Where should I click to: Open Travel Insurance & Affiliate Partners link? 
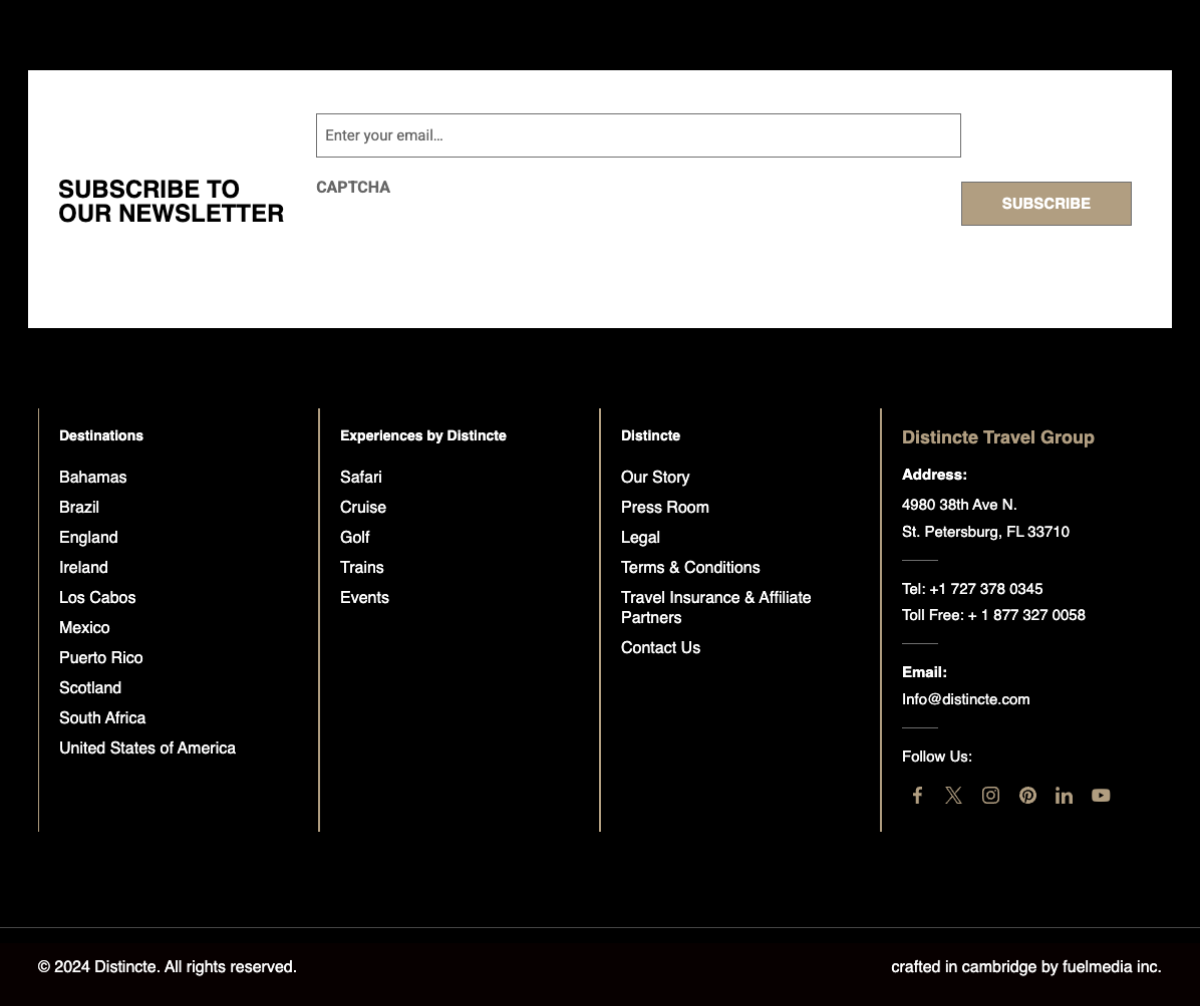click(x=716, y=607)
